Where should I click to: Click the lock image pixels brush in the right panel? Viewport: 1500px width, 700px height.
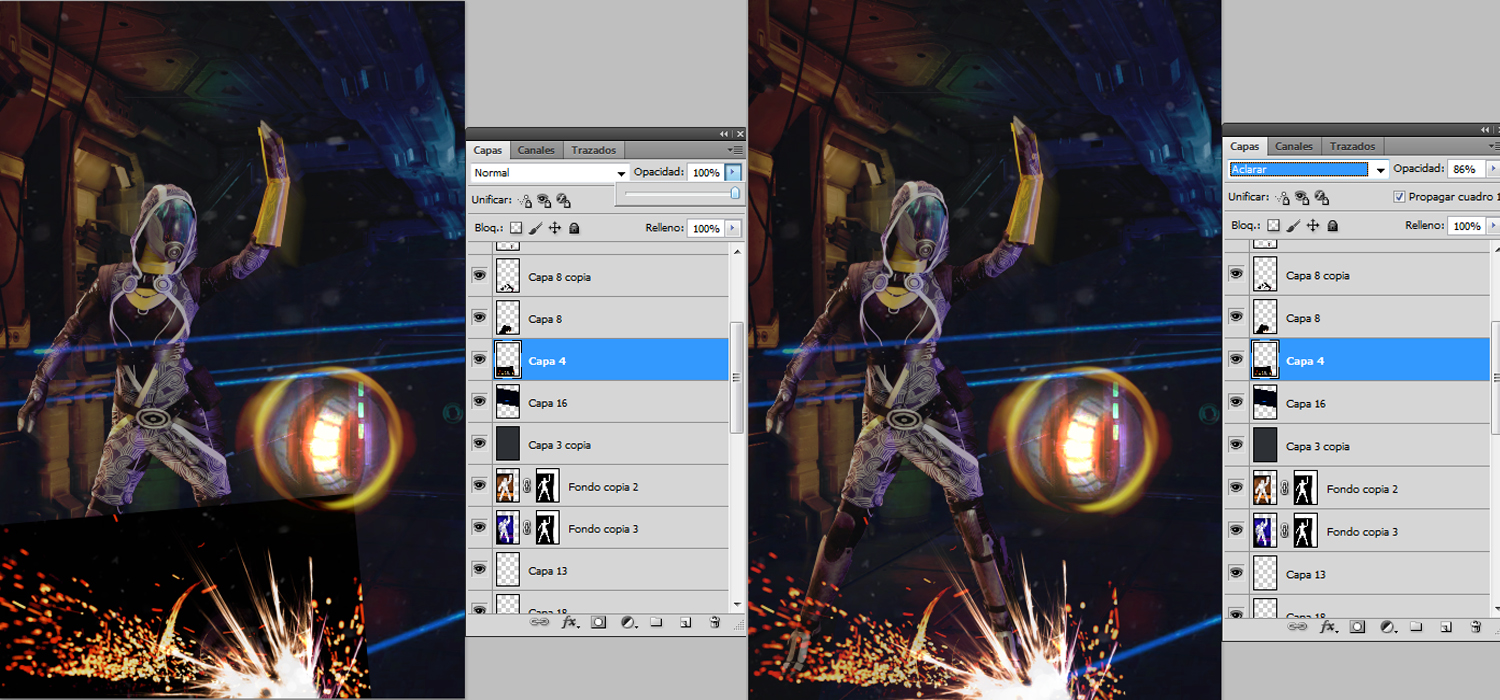[x=1294, y=226]
